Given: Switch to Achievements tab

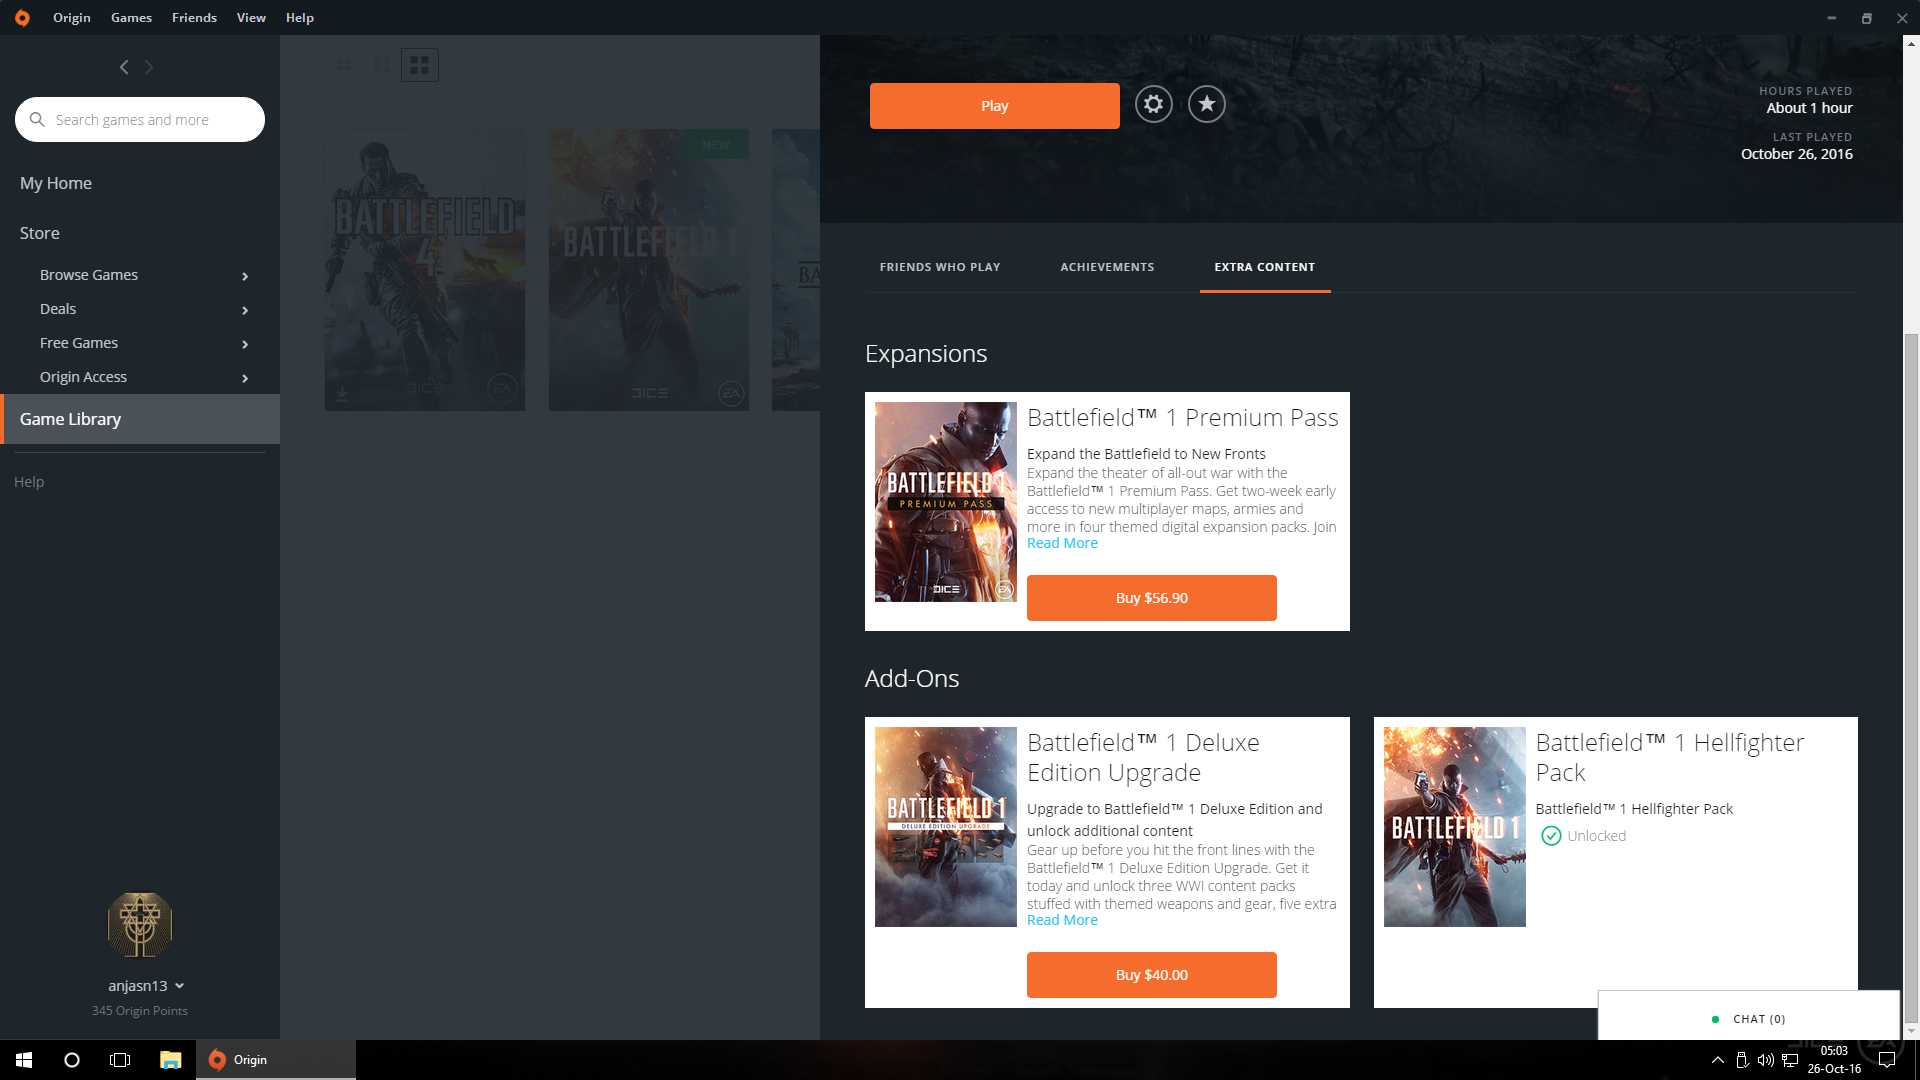Looking at the screenshot, I should tap(1107, 267).
